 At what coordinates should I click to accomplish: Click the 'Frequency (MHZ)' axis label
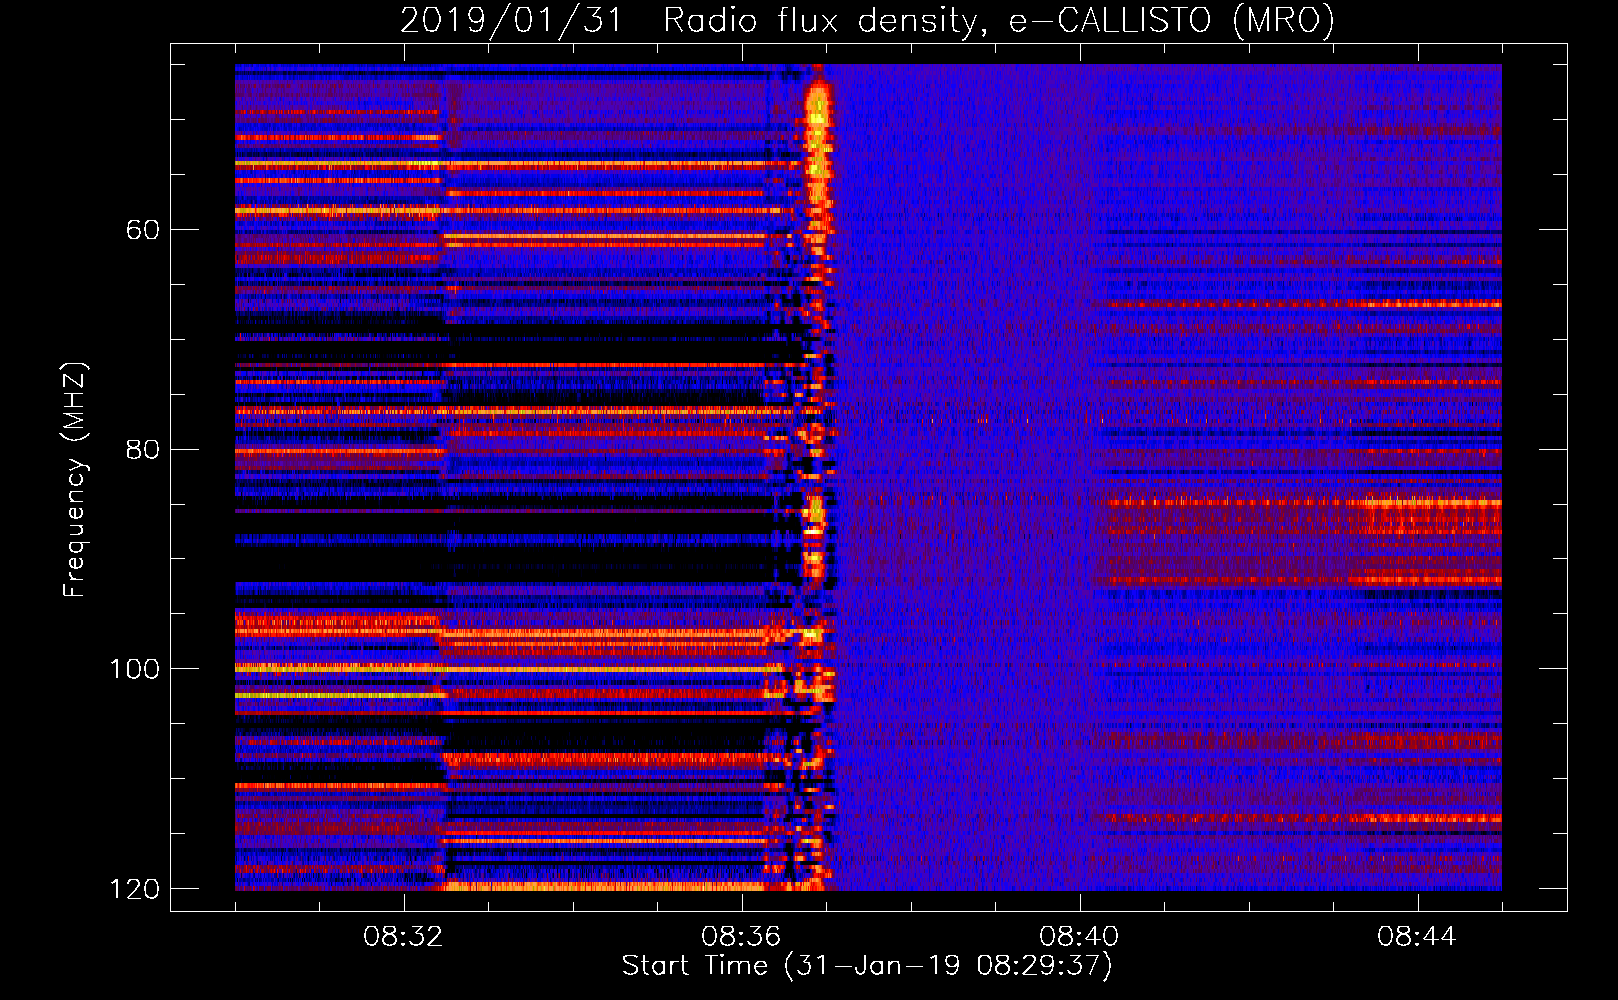74,479
